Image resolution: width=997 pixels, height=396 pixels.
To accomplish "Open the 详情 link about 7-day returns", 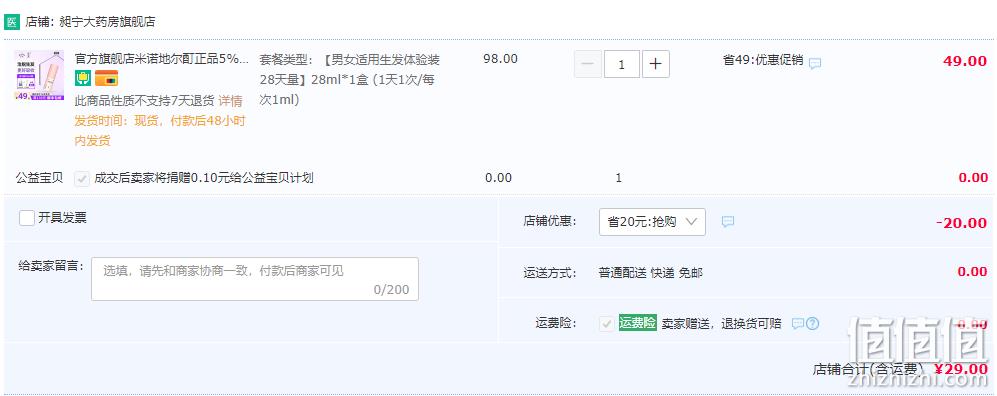I will 230,100.
